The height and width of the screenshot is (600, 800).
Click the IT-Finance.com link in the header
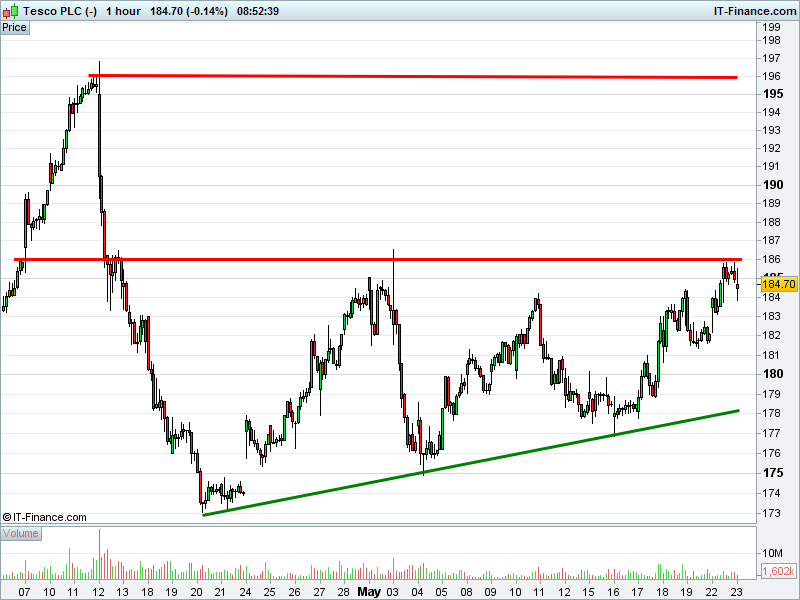coord(755,11)
